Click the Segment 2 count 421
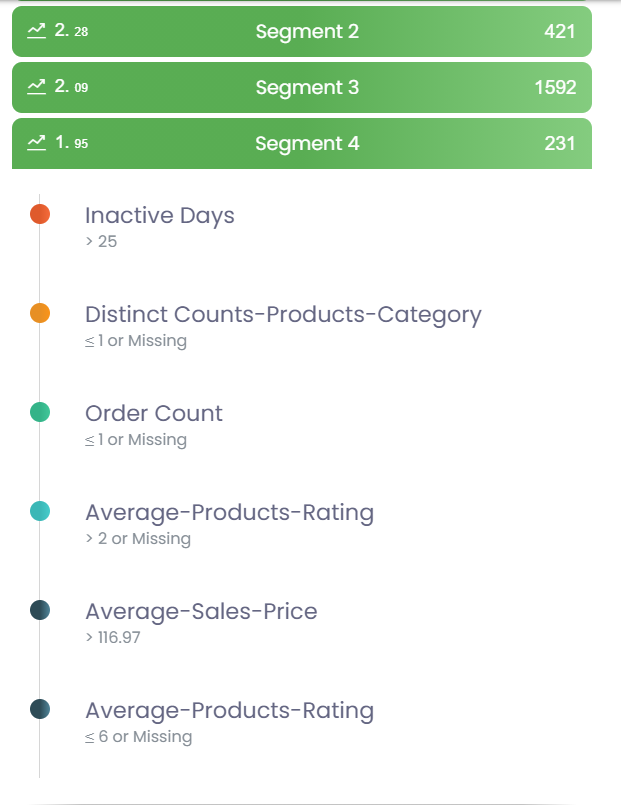Screen dimensions: 621x807 click(559, 31)
